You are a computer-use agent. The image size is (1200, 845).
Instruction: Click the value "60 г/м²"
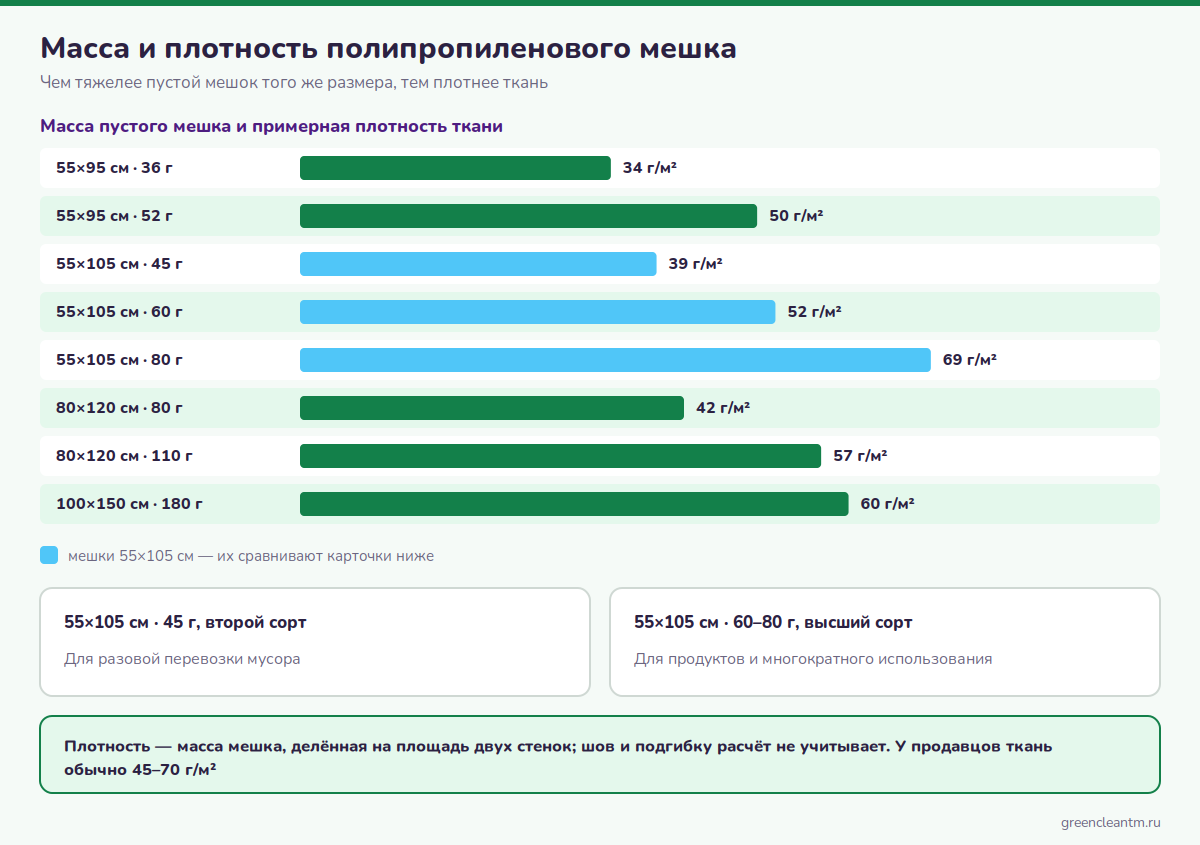click(x=888, y=504)
